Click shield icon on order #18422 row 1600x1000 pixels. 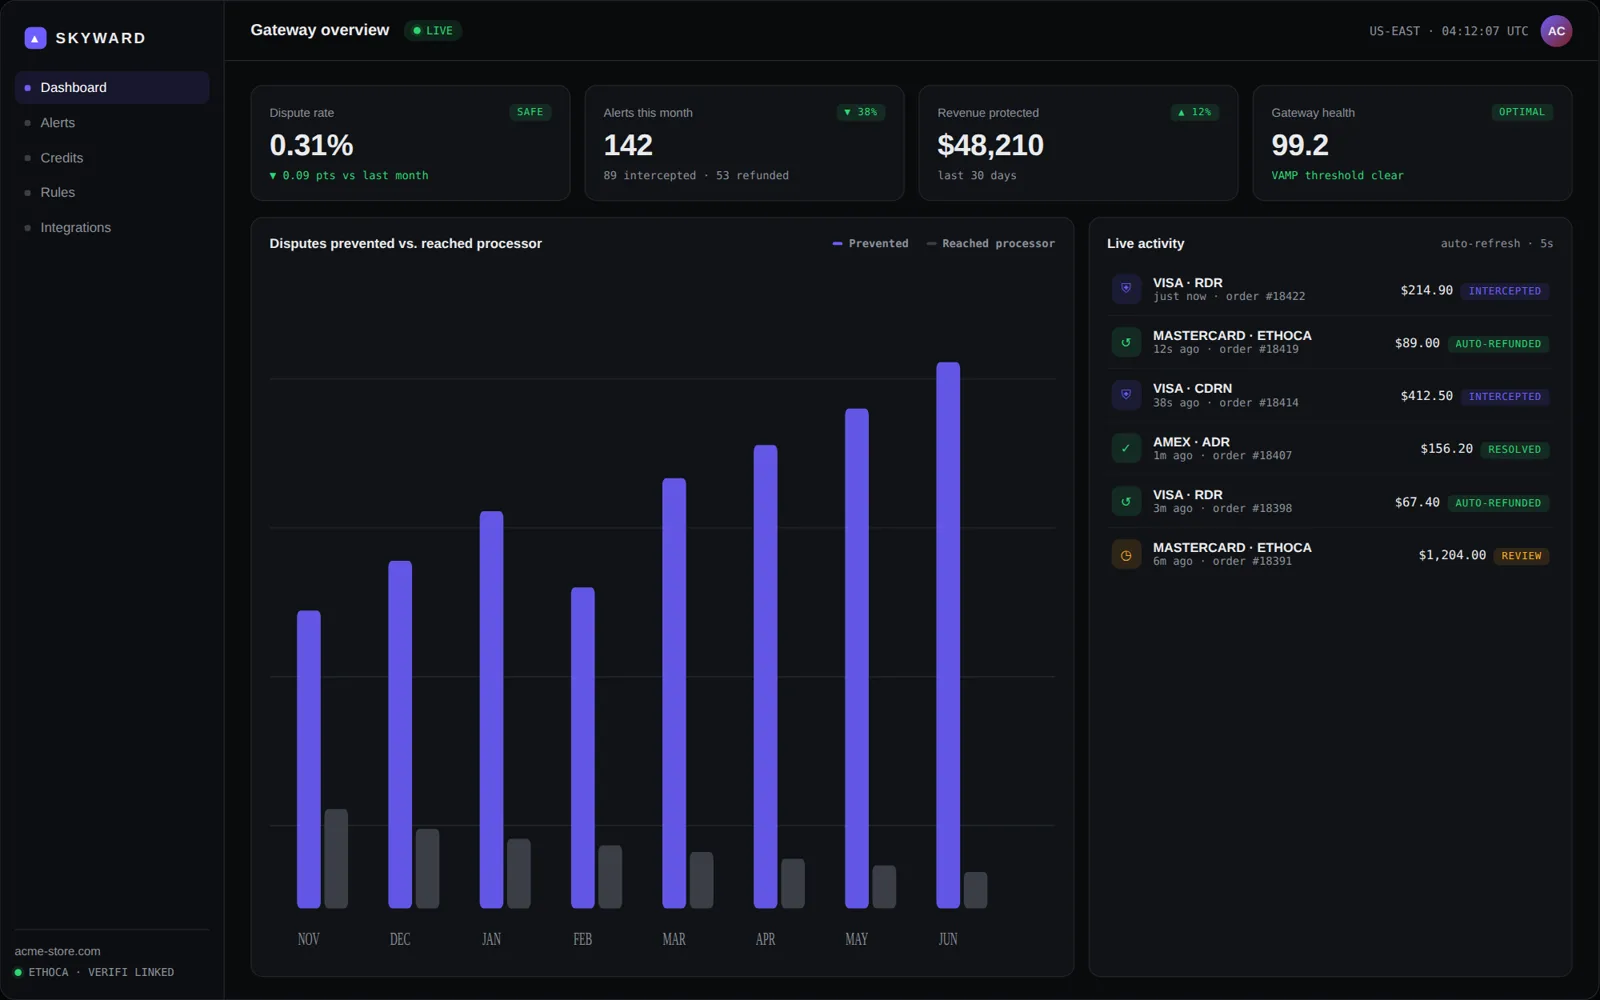pos(1126,289)
